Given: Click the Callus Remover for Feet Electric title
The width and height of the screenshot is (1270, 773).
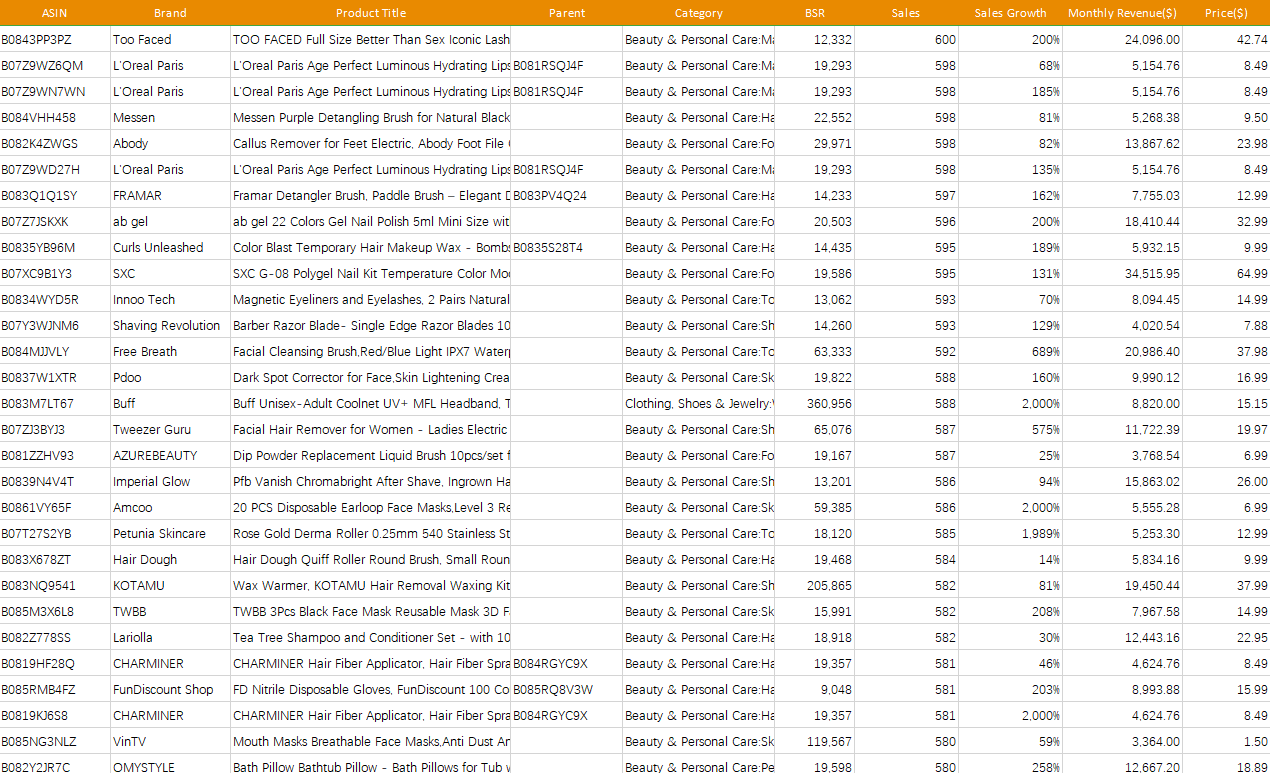Looking at the screenshot, I should 371,144.
